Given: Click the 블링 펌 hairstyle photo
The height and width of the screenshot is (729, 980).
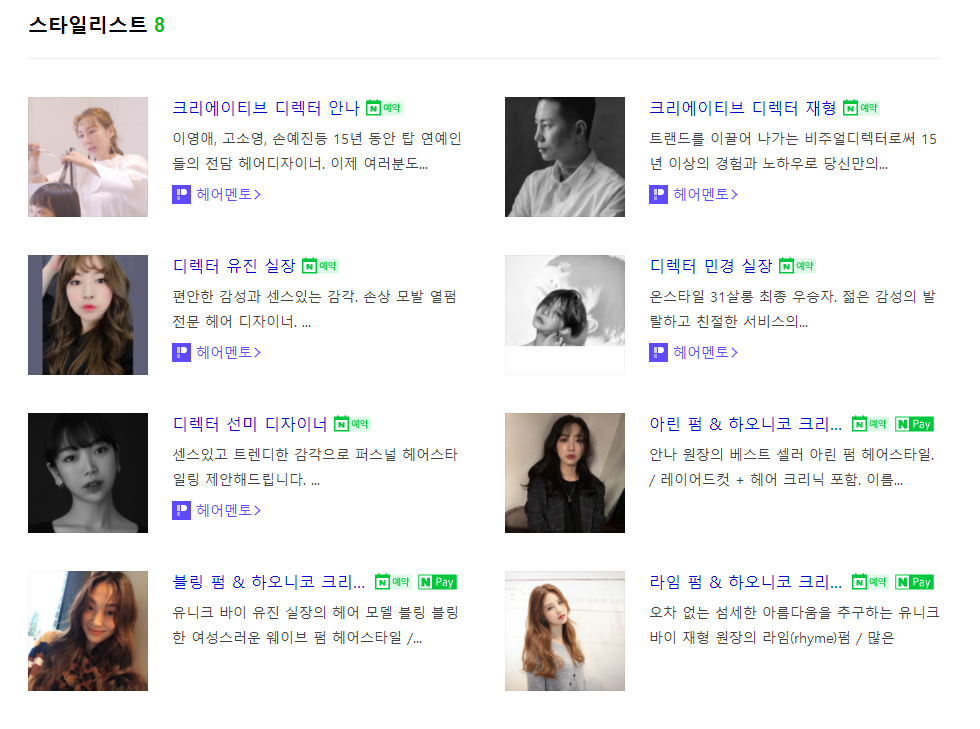Looking at the screenshot, I should click(88, 631).
